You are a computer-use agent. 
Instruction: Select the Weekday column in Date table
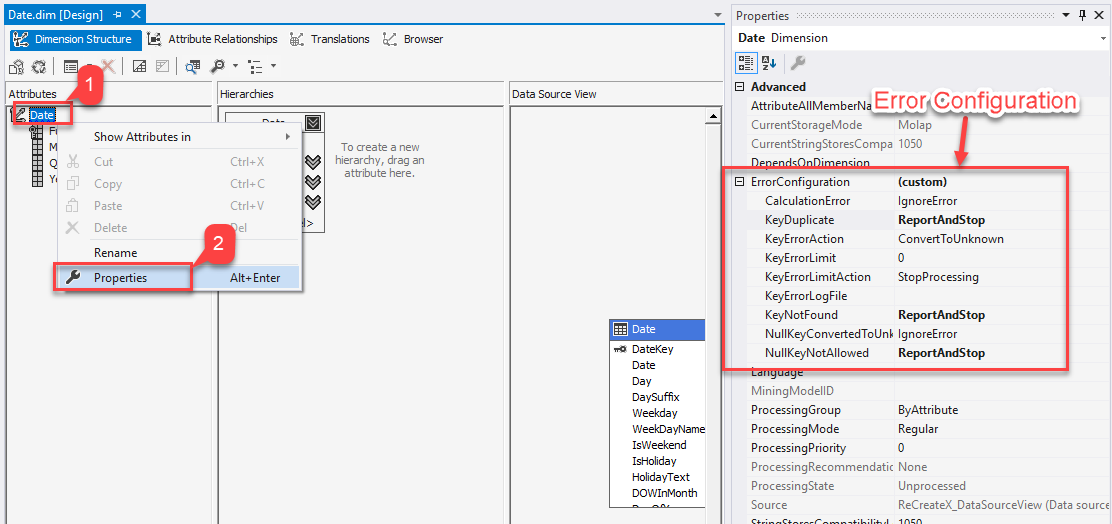pyautogui.click(x=654, y=413)
